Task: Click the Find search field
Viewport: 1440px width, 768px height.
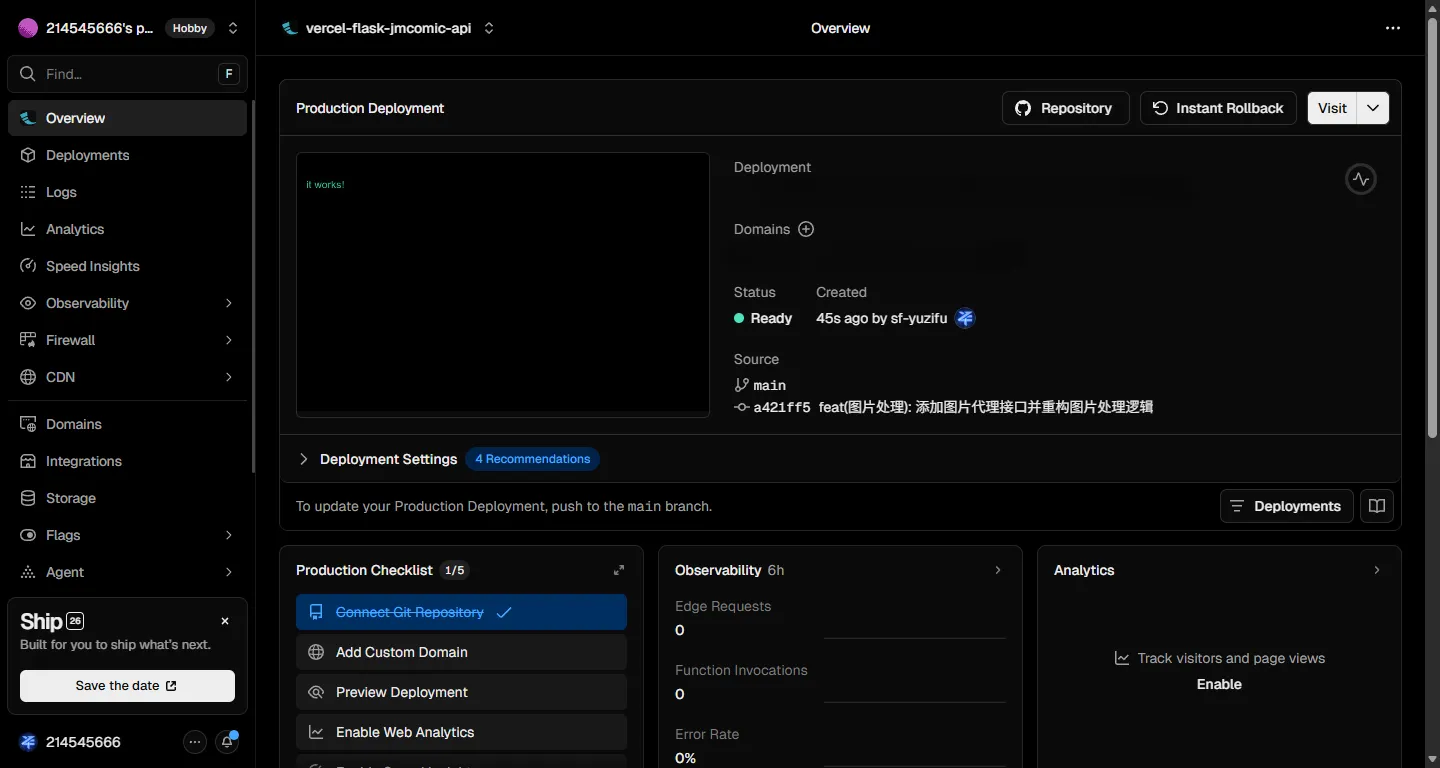Action: 127,74
